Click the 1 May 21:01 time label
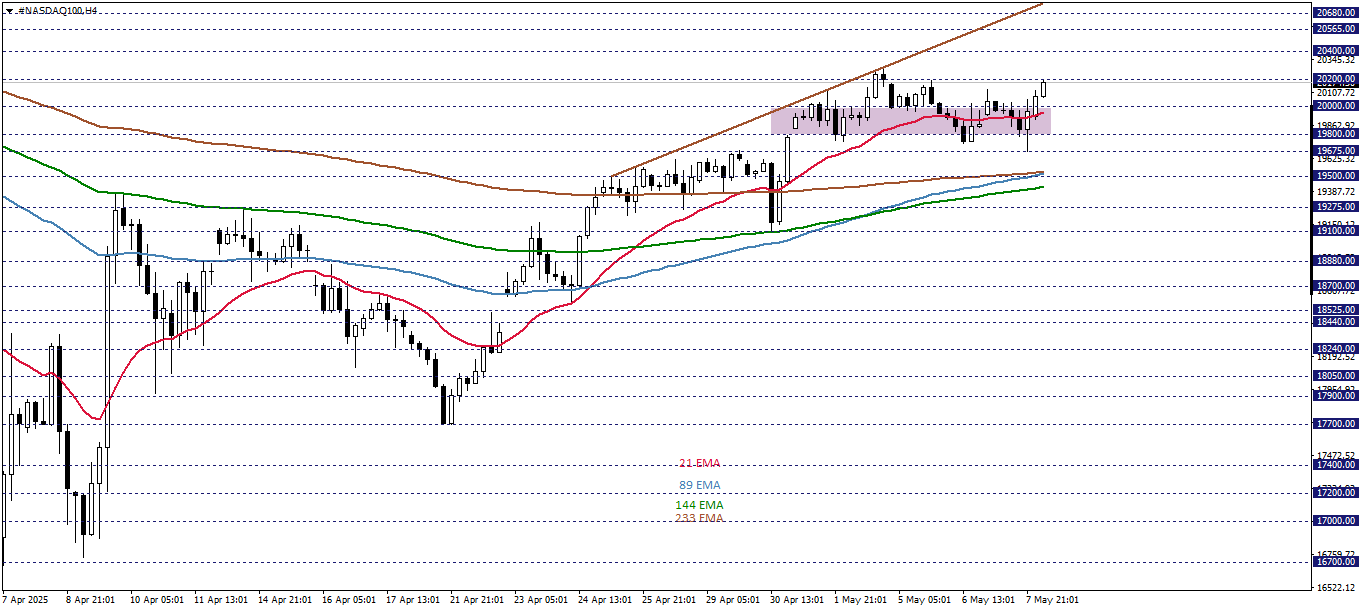Viewport: 1362px width, 611px height. pyautogui.click(x=860, y=601)
